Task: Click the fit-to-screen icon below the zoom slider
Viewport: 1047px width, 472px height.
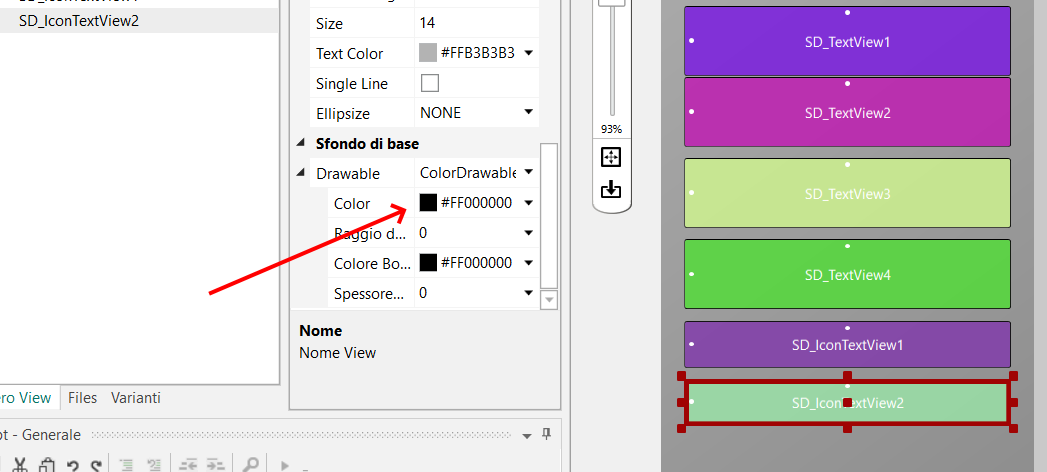Action: coord(611,157)
